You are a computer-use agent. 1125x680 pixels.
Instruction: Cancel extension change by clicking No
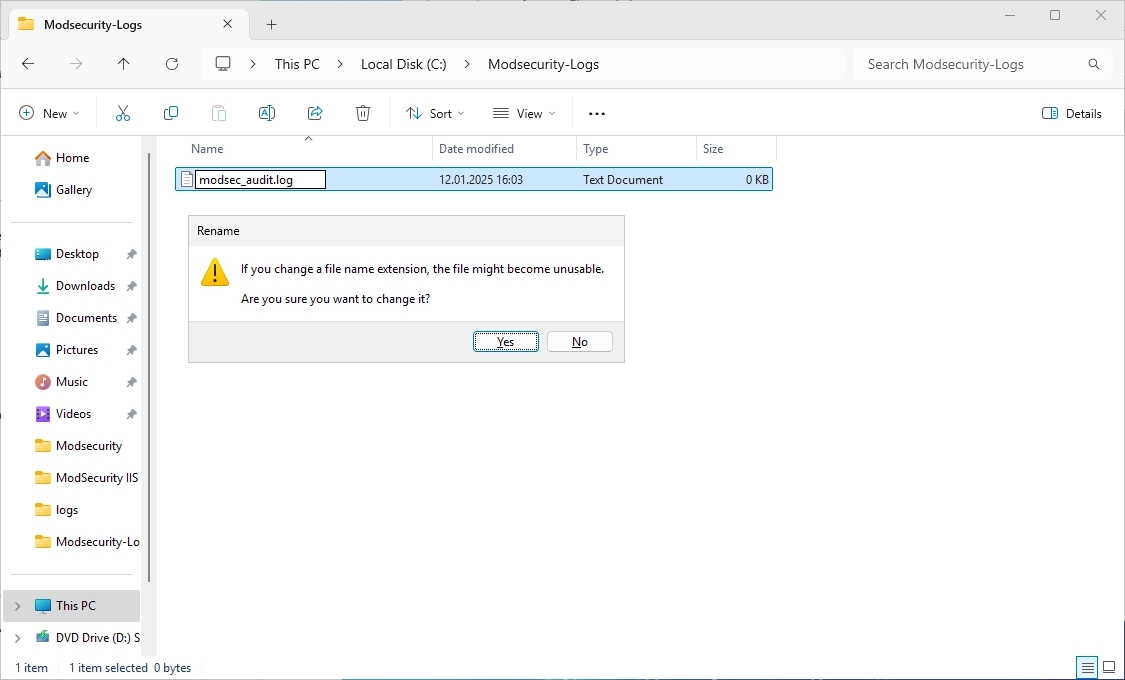click(580, 342)
